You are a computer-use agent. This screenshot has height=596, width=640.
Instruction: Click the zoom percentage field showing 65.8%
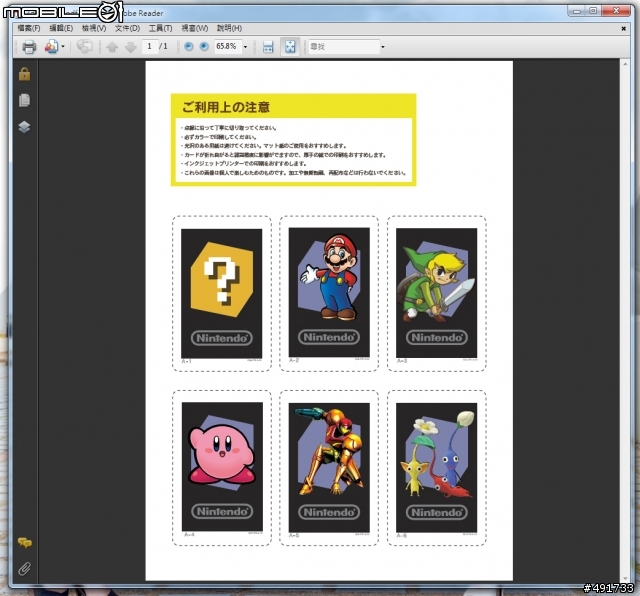click(x=227, y=47)
